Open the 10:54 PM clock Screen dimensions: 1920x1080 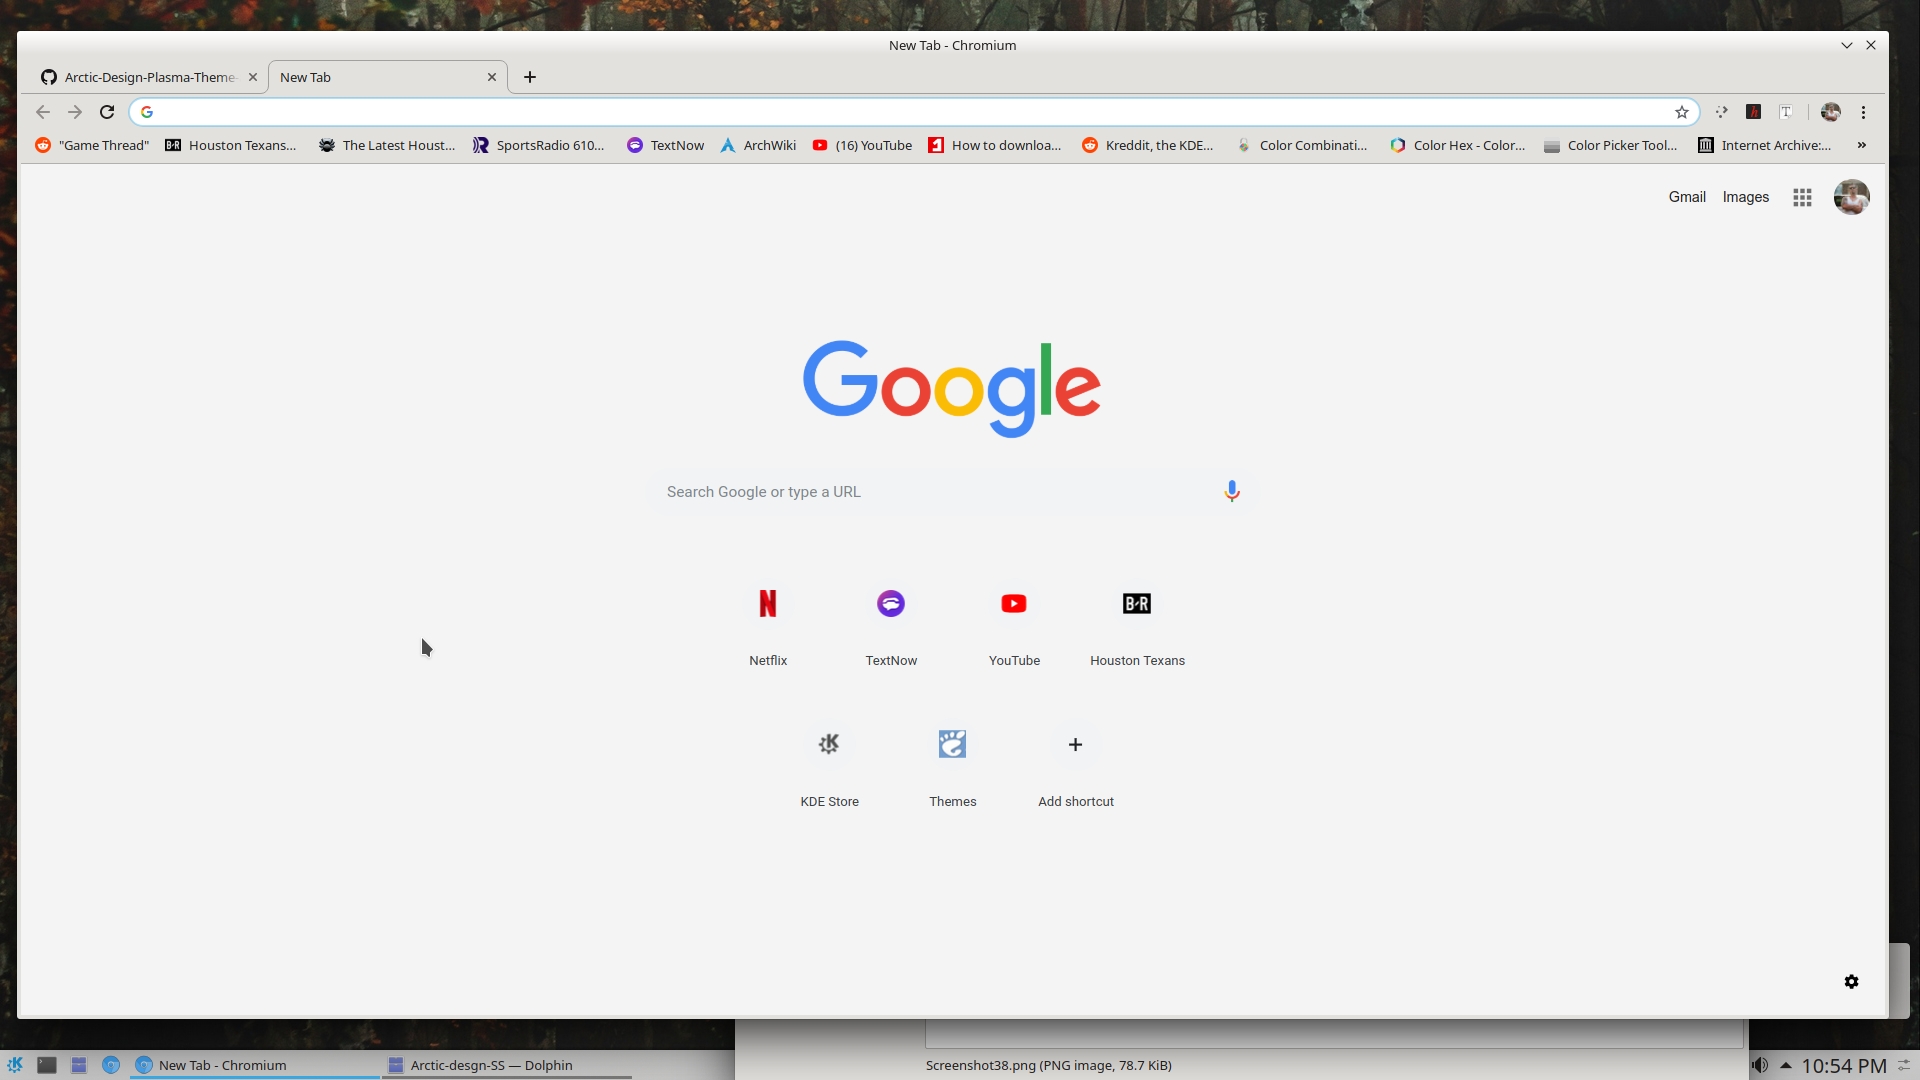(1844, 1066)
